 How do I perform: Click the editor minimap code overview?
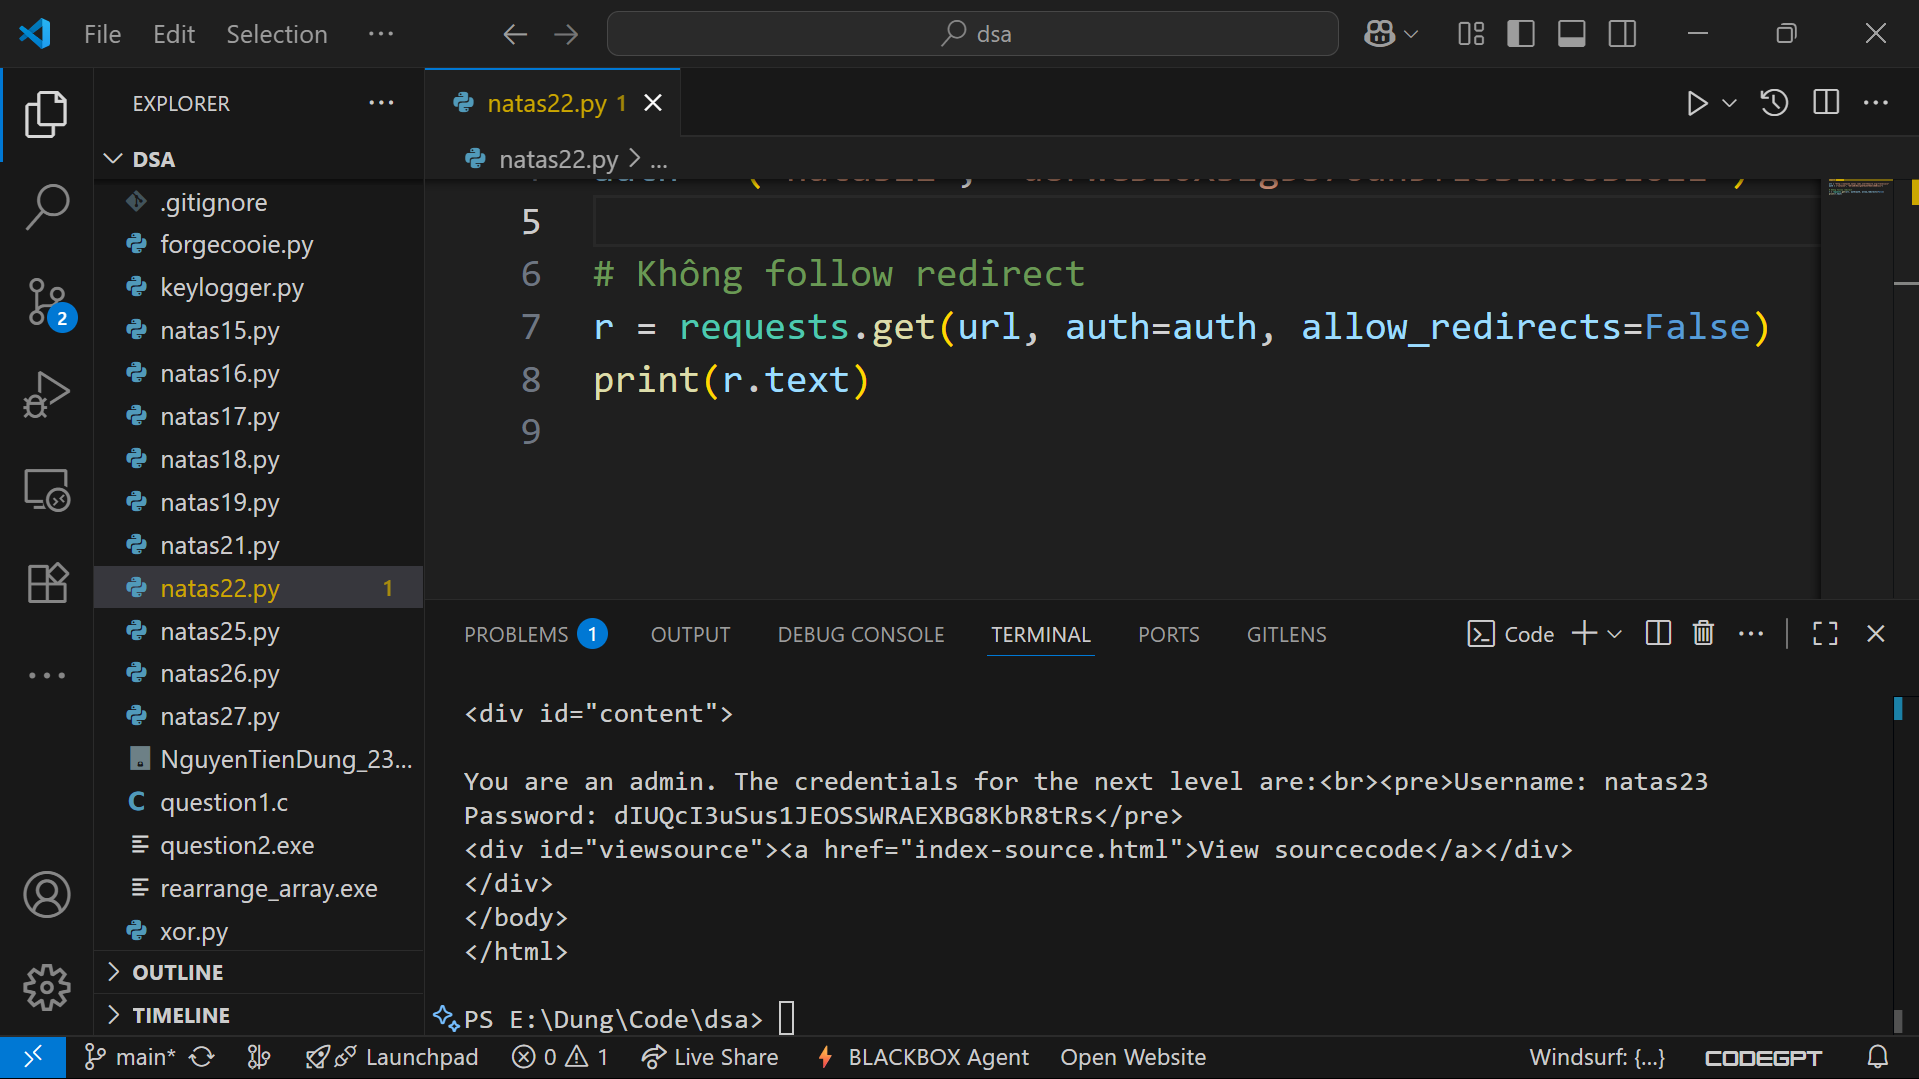(x=1857, y=189)
